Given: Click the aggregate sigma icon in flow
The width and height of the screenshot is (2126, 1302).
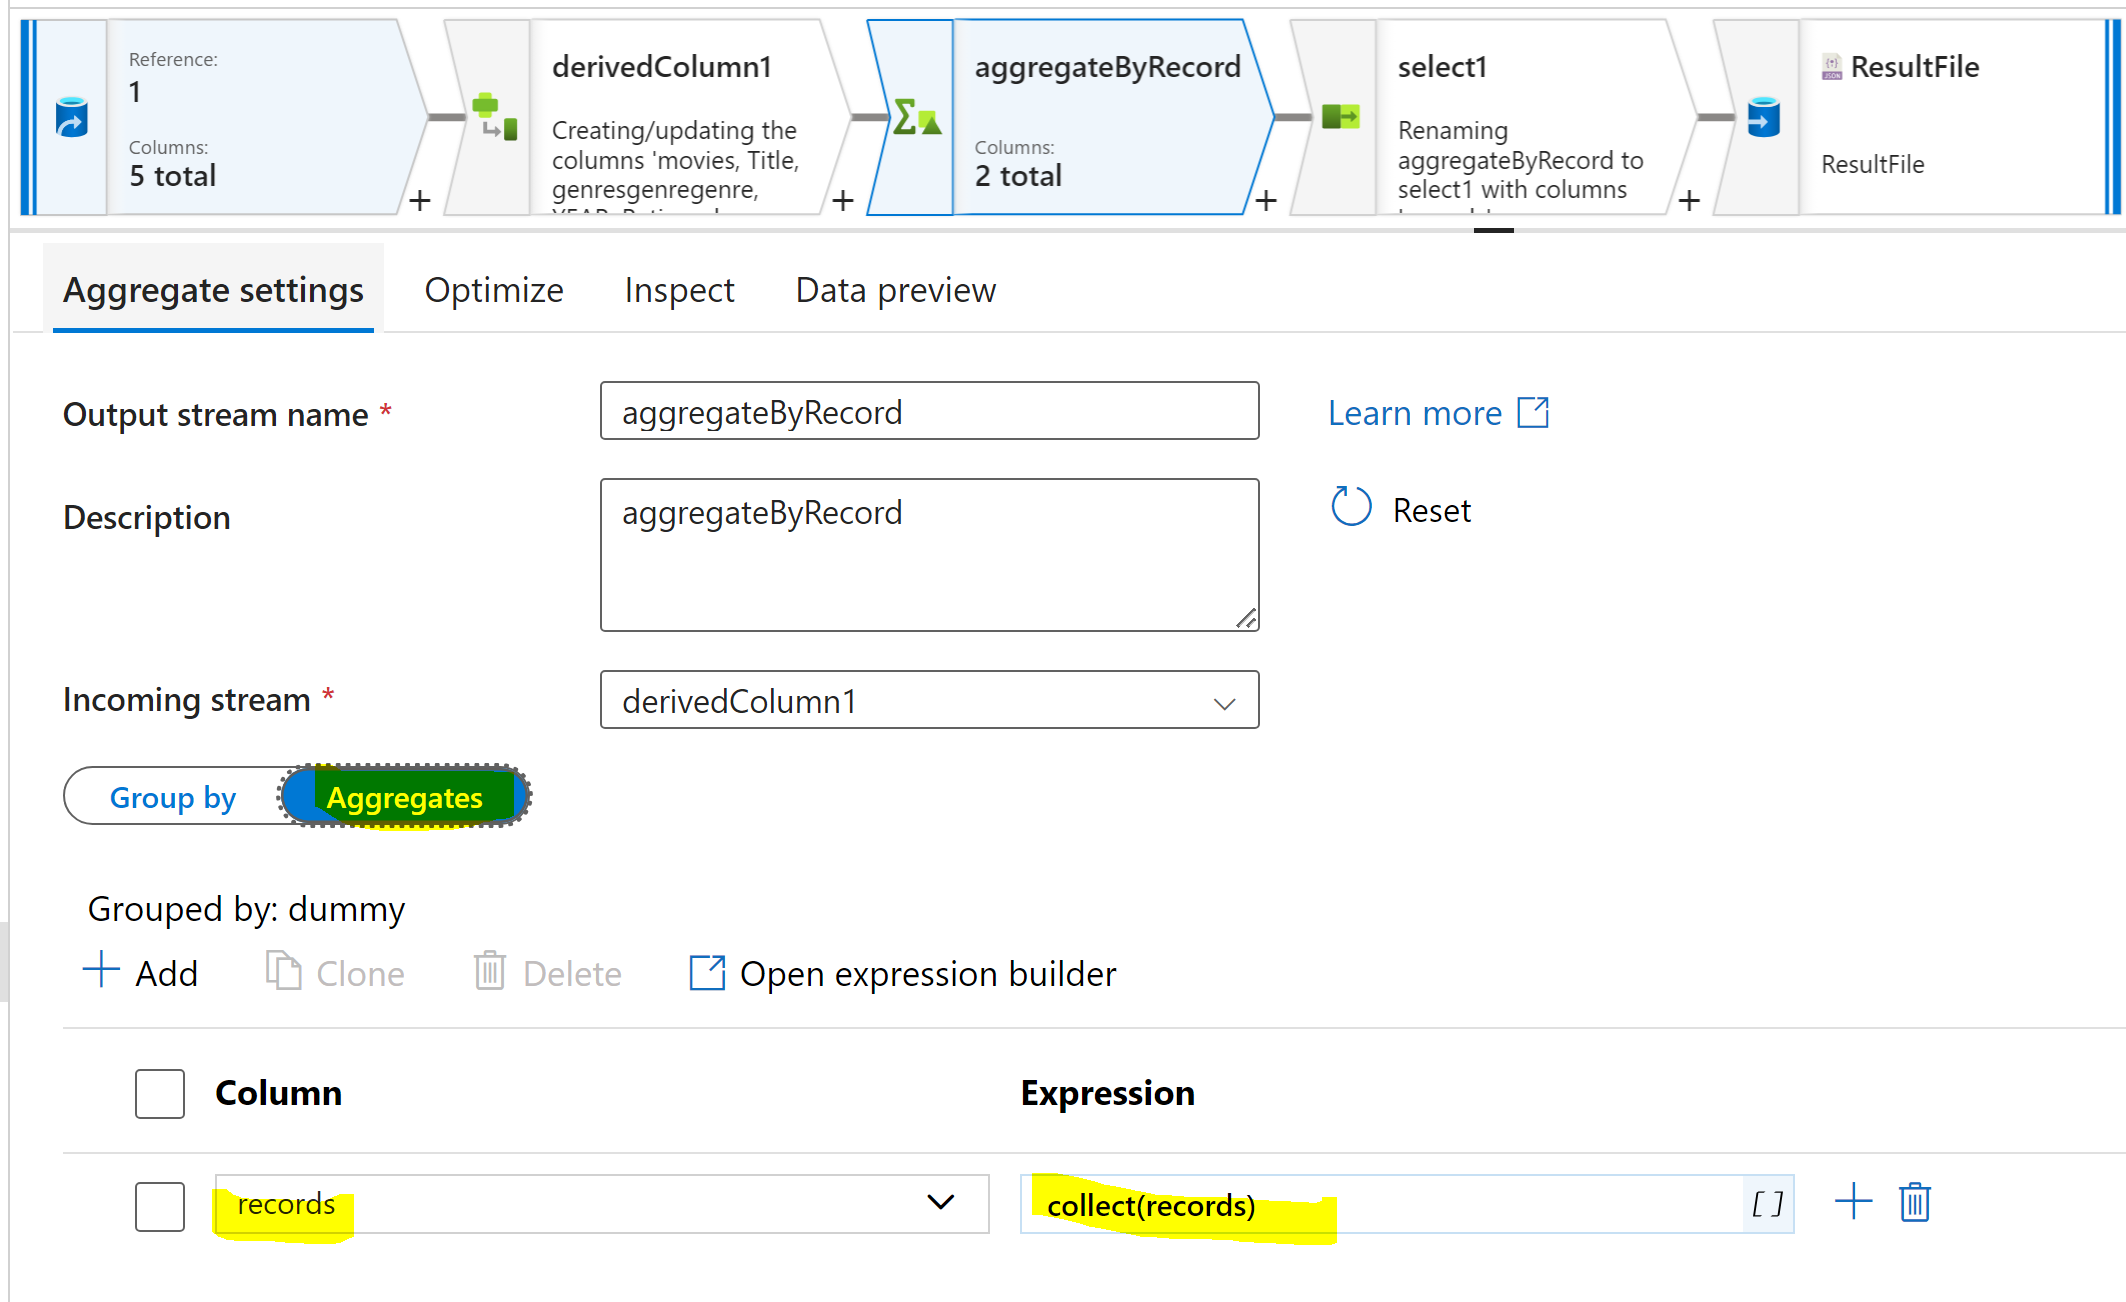Looking at the screenshot, I should tap(916, 117).
